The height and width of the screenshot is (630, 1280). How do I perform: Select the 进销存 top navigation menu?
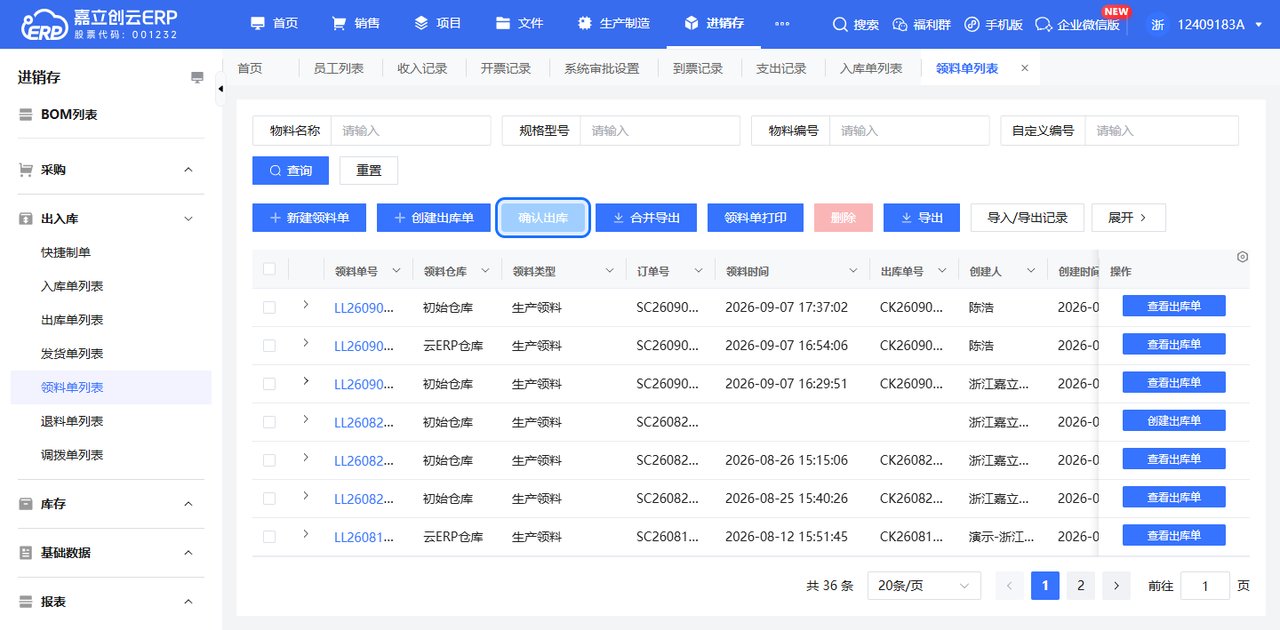pyautogui.click(x=714, y=23)
